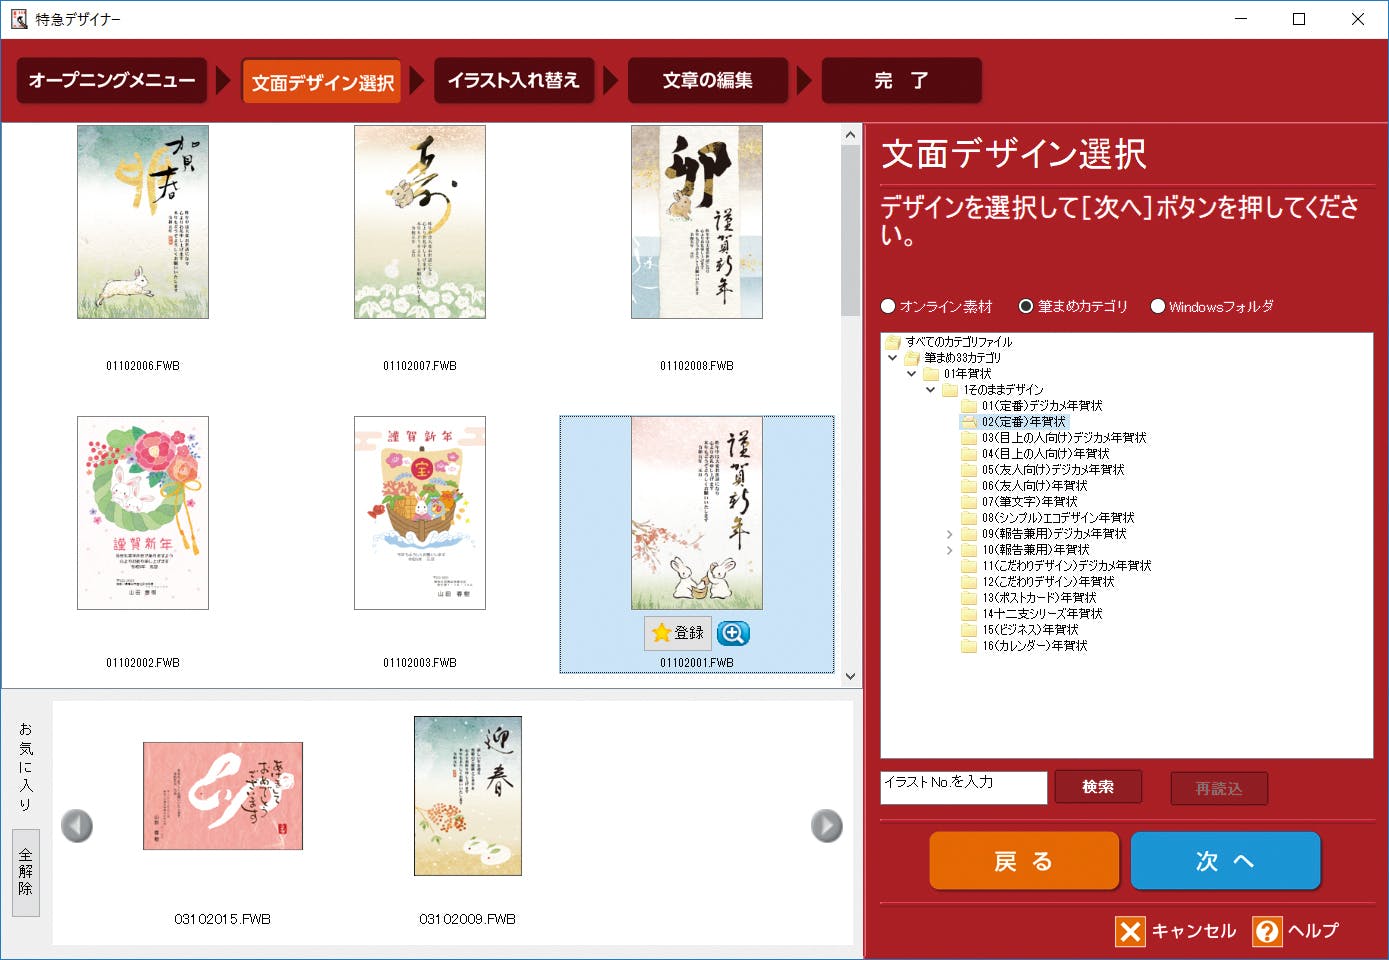1389x960 pixels.
Task: Collapse the 筆まめ33カテゴリ tree node
Action: 893,358
